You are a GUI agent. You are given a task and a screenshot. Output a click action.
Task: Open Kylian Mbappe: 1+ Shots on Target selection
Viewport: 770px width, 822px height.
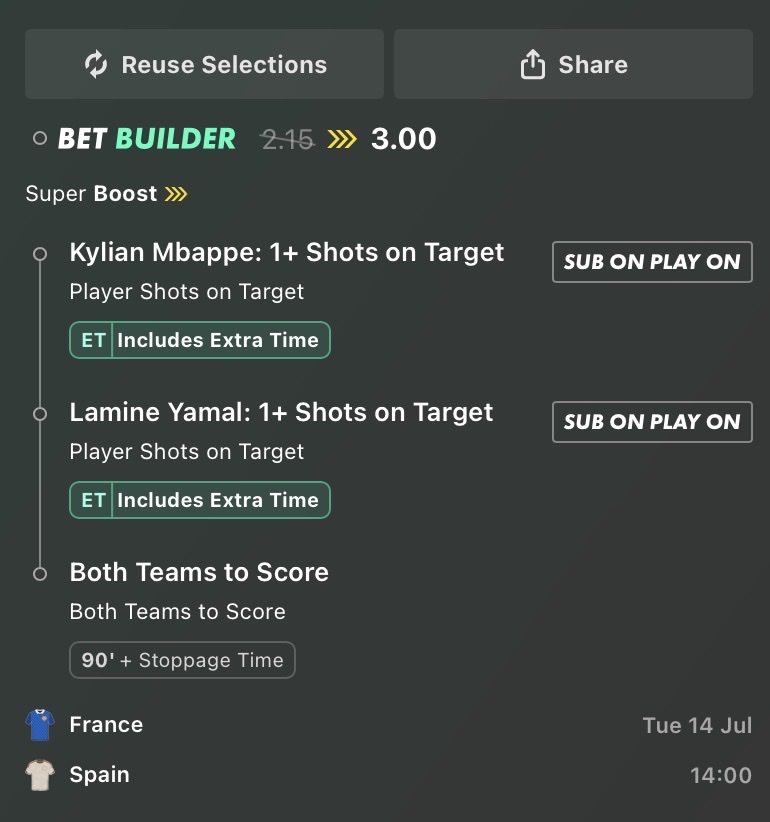pyautogui.click(x=287, y=253)
